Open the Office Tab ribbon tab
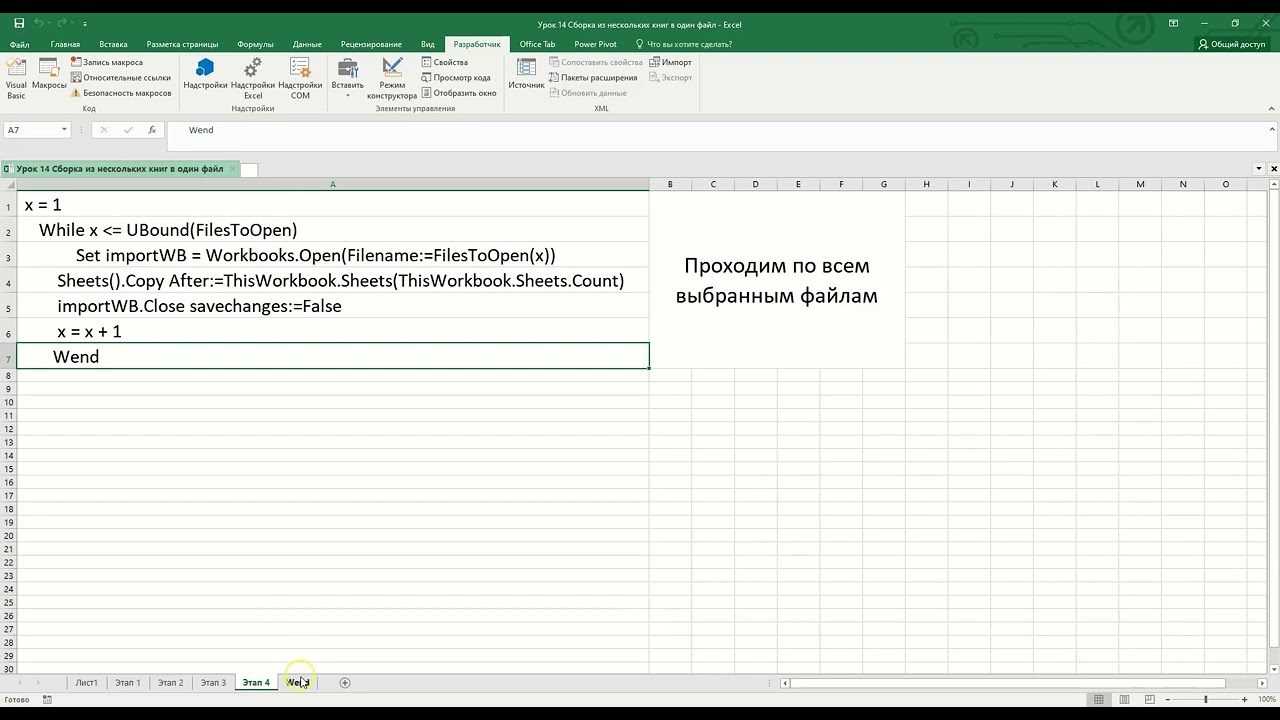Screen dimensions: 1280x720 537,44
